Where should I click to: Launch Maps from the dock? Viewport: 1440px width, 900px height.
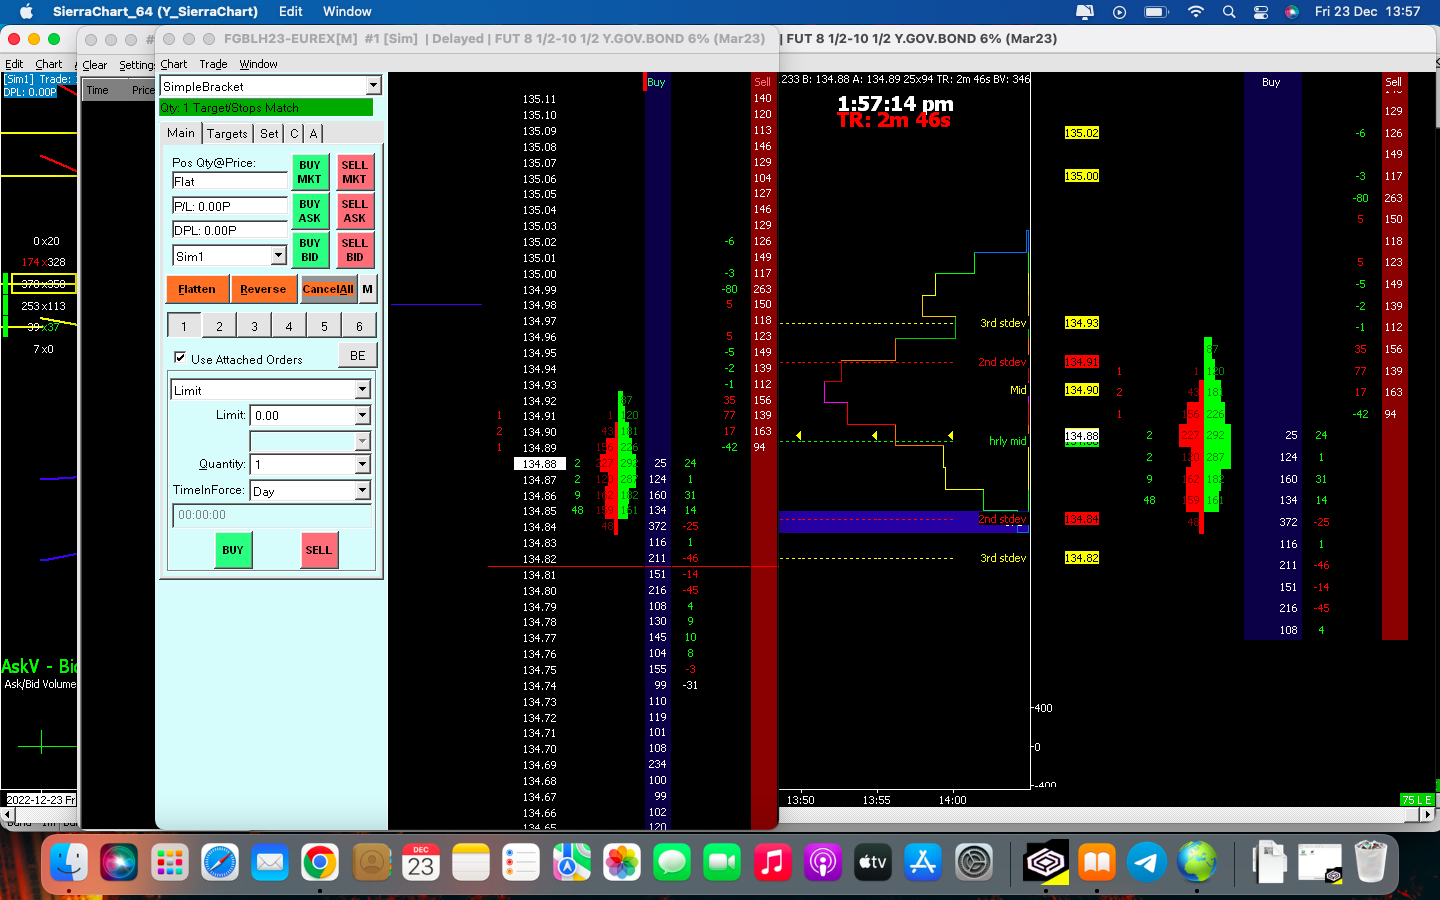(572, 862)
